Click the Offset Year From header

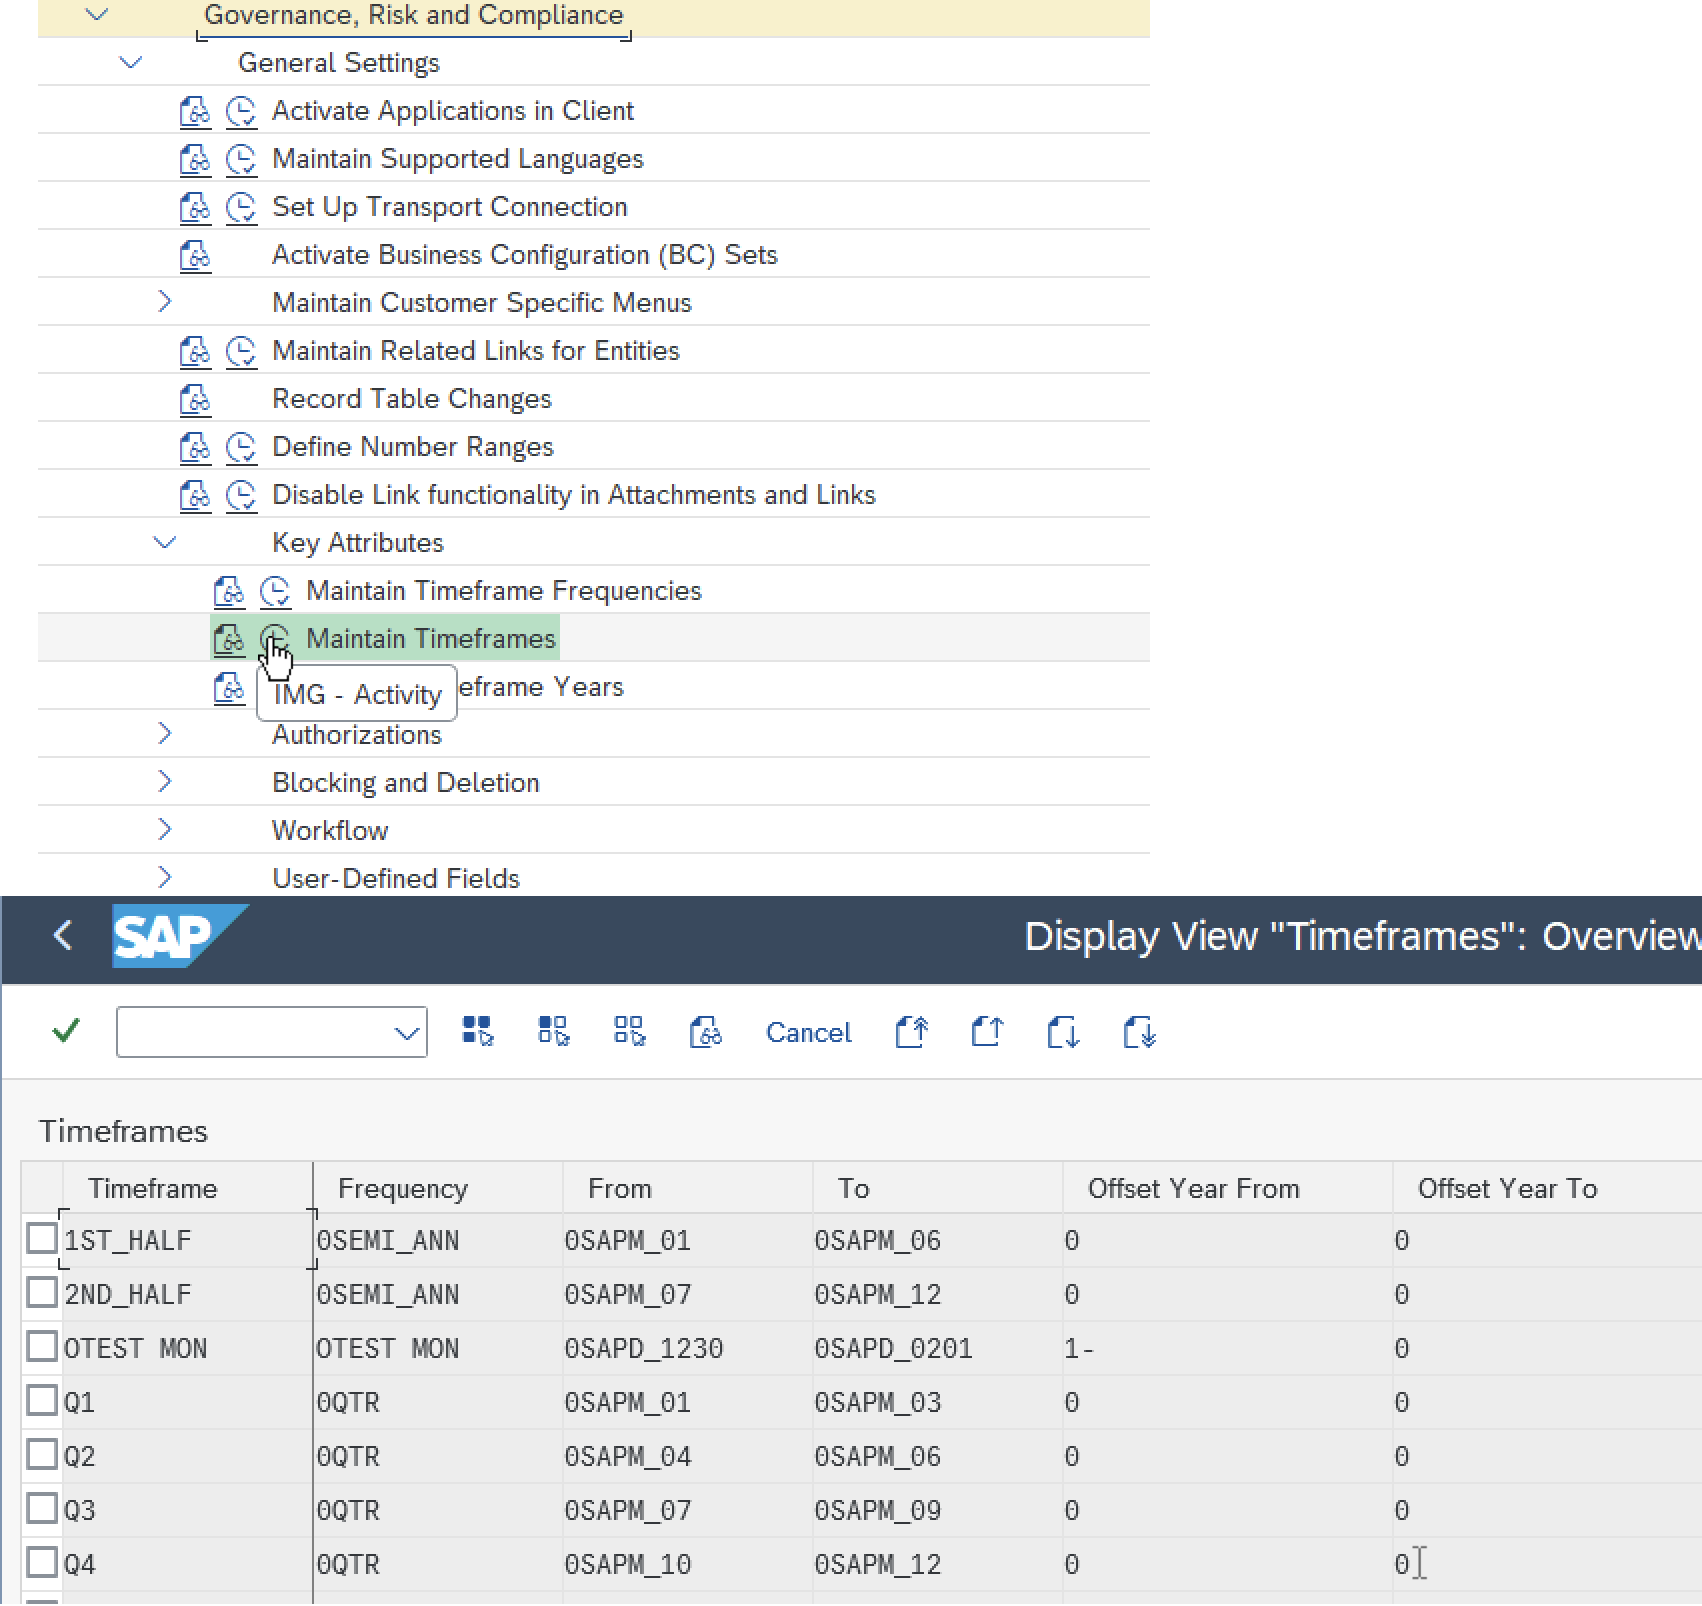point(1227,1188)
